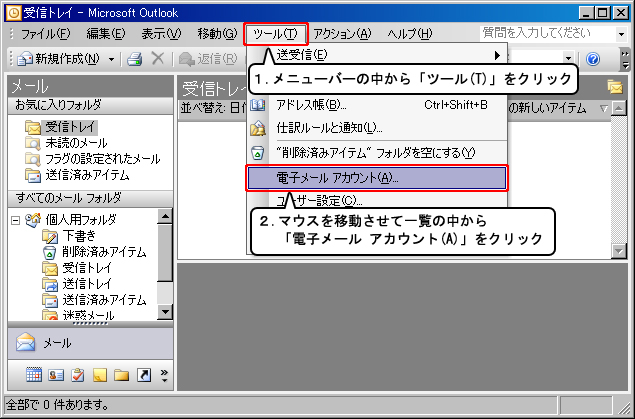Click the 新規作成(N) button
This screenshot has height=419, width=635.
point(59,59)
